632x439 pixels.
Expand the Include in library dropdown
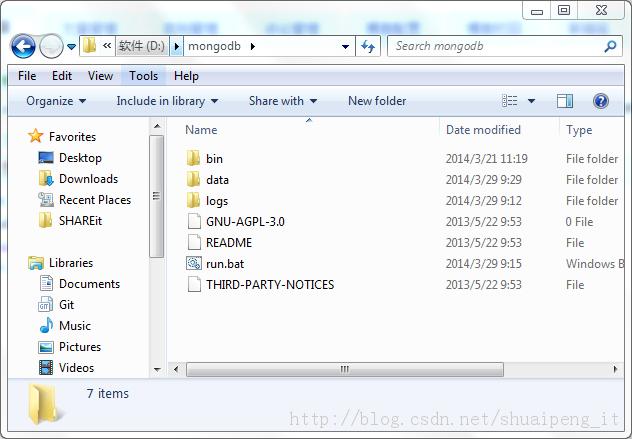(x=167, y=101)
